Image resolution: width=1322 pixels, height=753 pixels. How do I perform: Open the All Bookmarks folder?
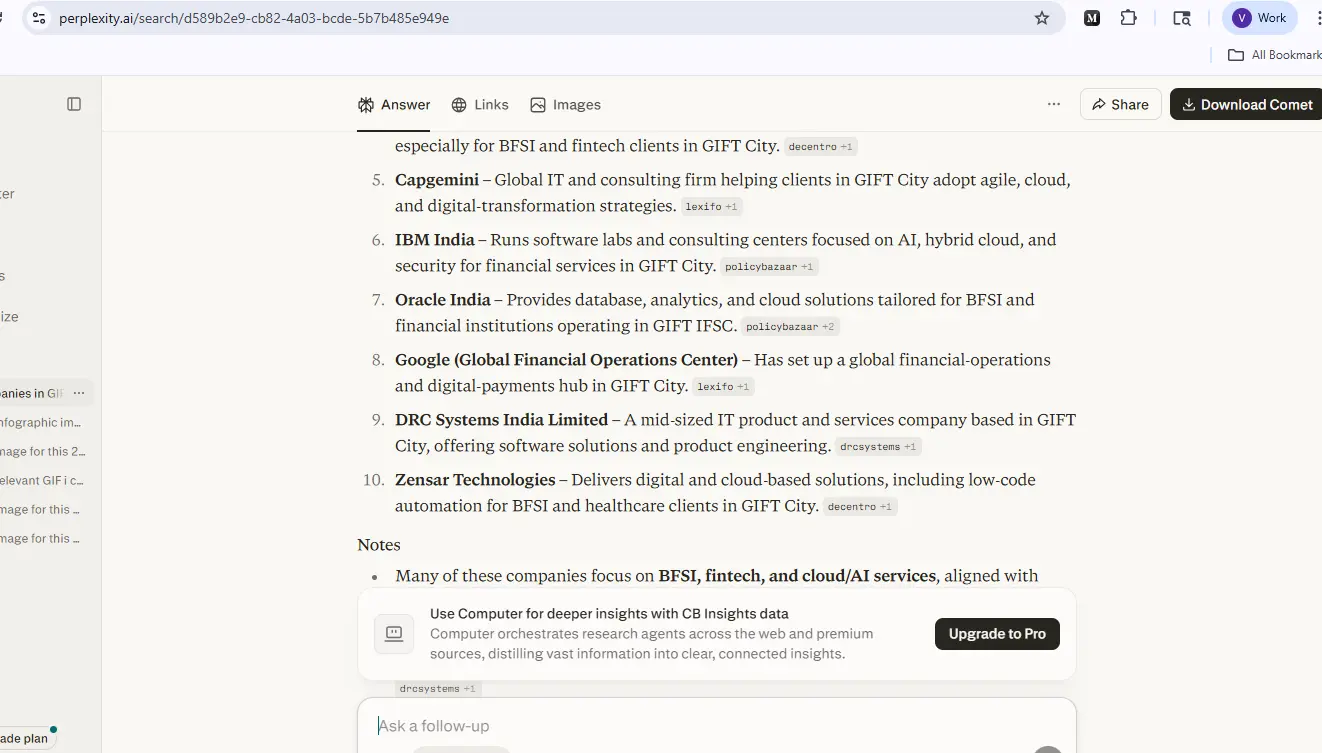click(x=1275, y=55)
